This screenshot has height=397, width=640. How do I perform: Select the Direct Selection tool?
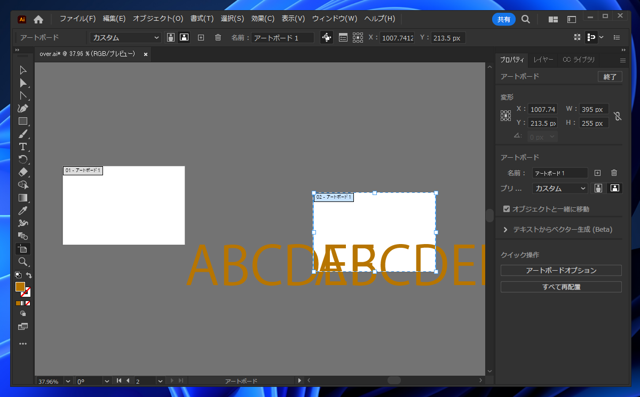point(23,83)
